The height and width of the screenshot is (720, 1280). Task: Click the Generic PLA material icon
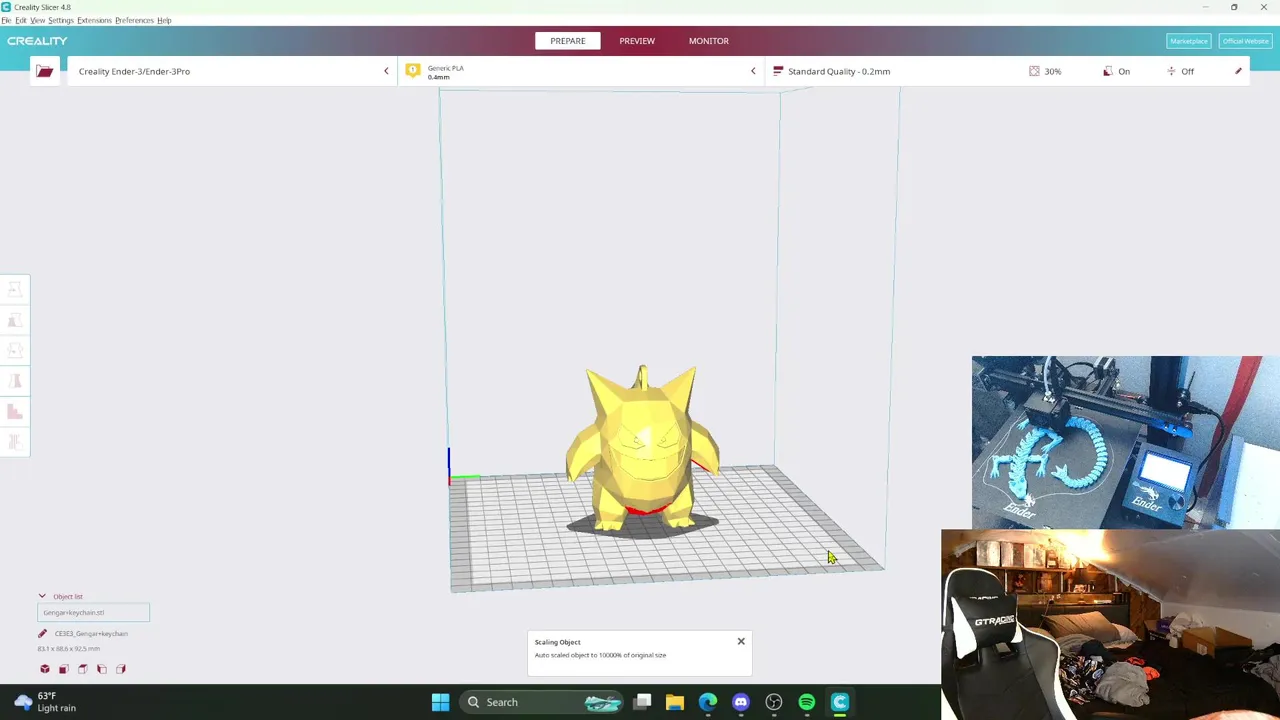[x=413, y=71]
